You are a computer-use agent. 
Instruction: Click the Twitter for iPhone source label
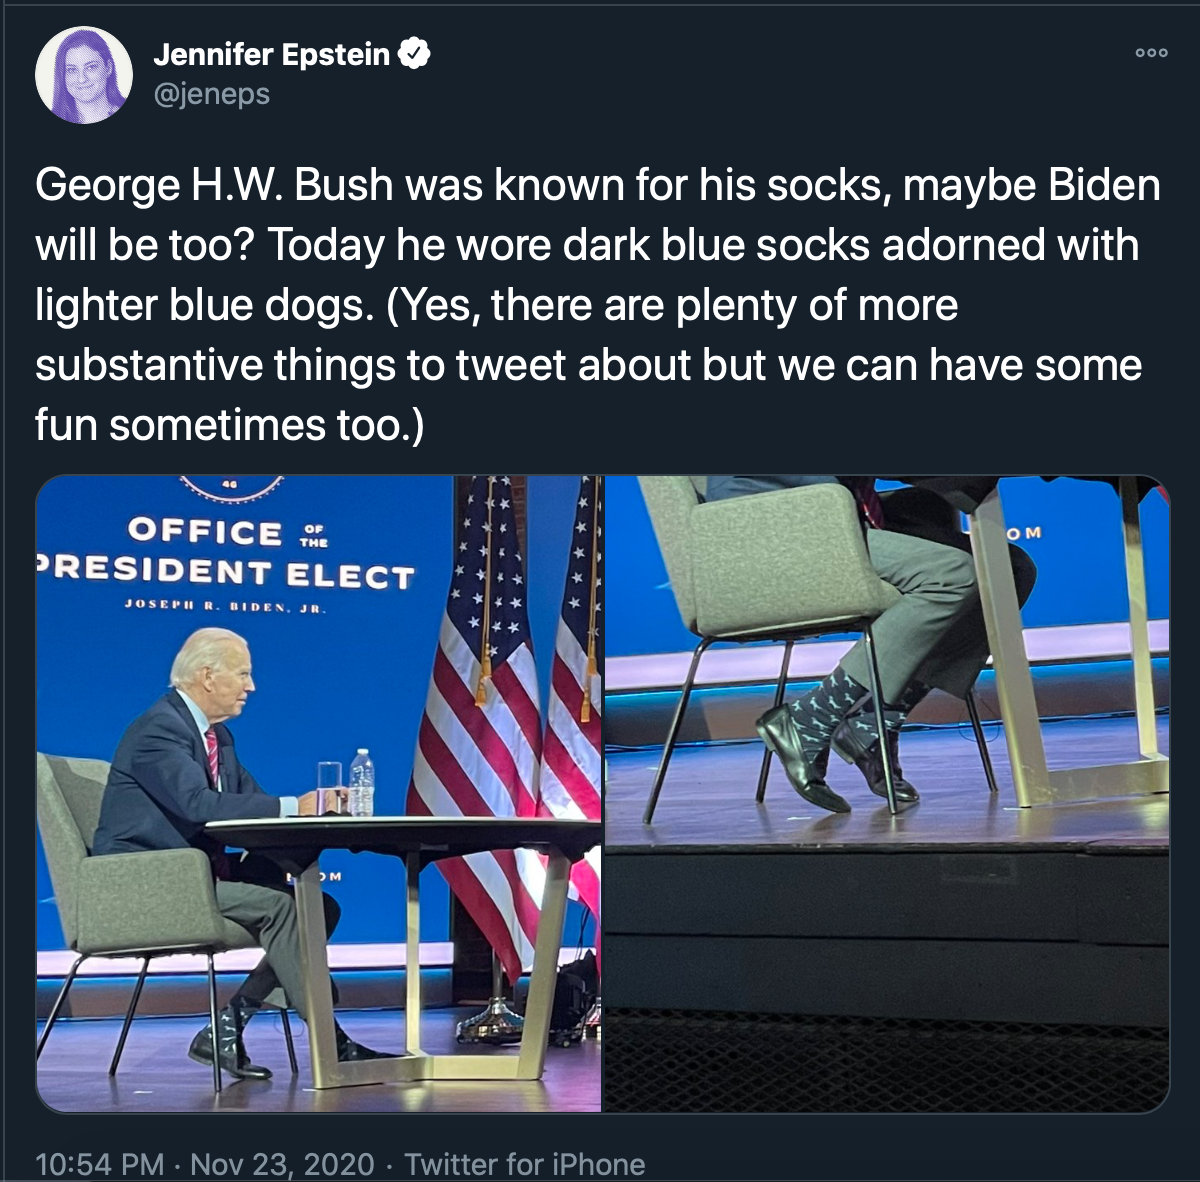click(x=525, y=1164)
